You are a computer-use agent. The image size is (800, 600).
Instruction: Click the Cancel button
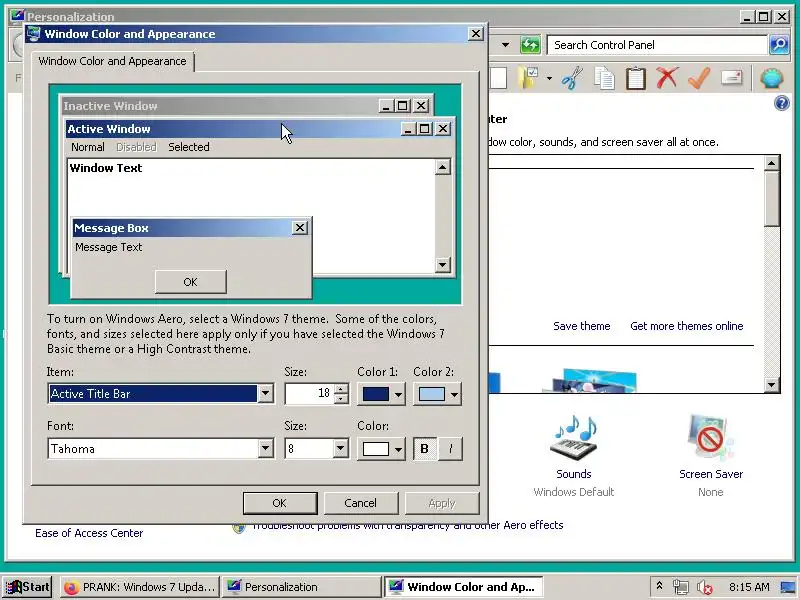pos(360,503)
